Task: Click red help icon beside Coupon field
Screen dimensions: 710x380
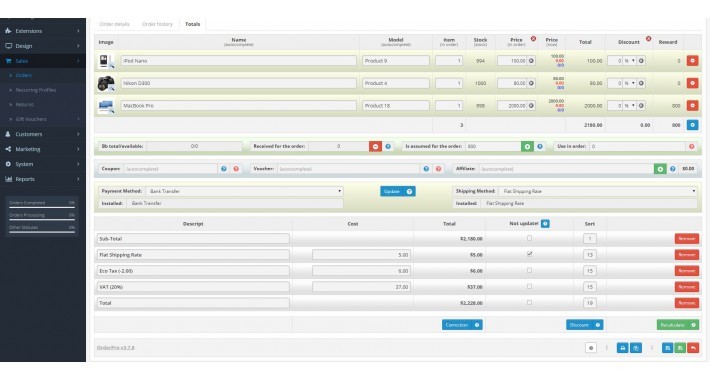Action: (x=236, y=168)
